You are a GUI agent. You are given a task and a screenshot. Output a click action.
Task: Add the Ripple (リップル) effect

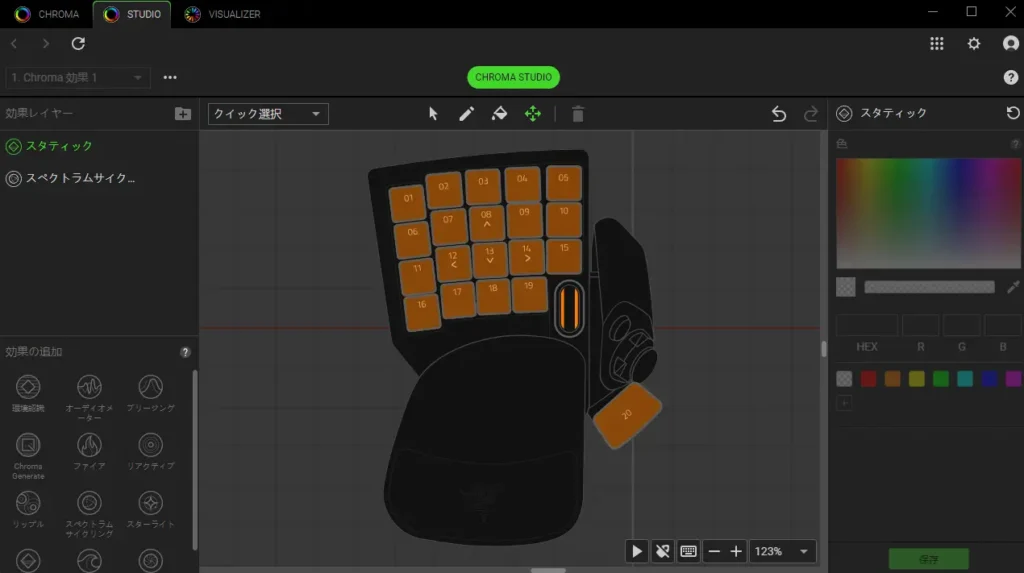coord(28,509)
